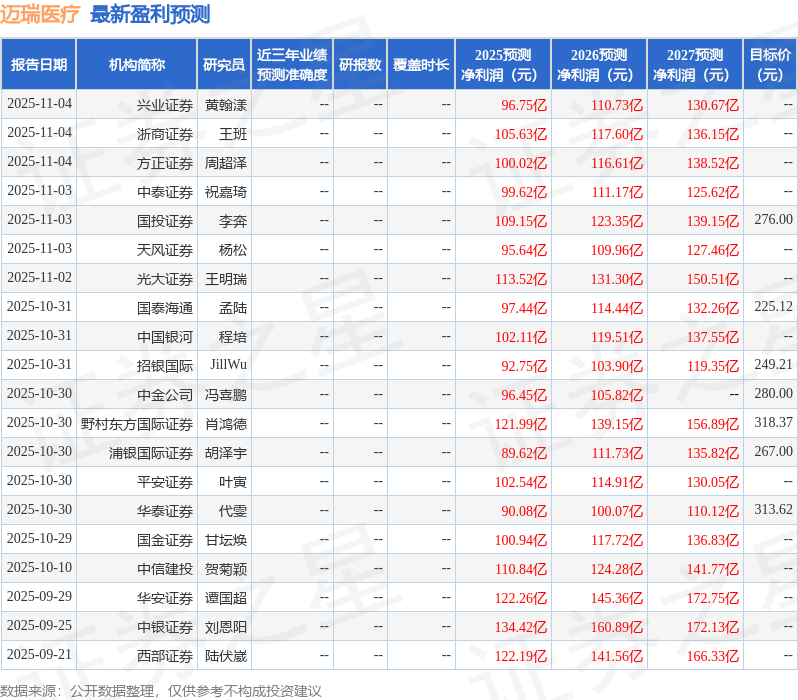Select the 105.63亿 profit value
This screenshot has width=798, height=700.
coord(521,134)
